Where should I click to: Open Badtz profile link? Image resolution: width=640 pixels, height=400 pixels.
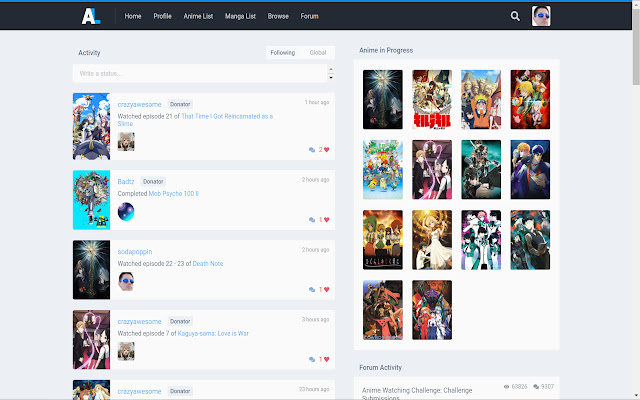pos(126,182)
